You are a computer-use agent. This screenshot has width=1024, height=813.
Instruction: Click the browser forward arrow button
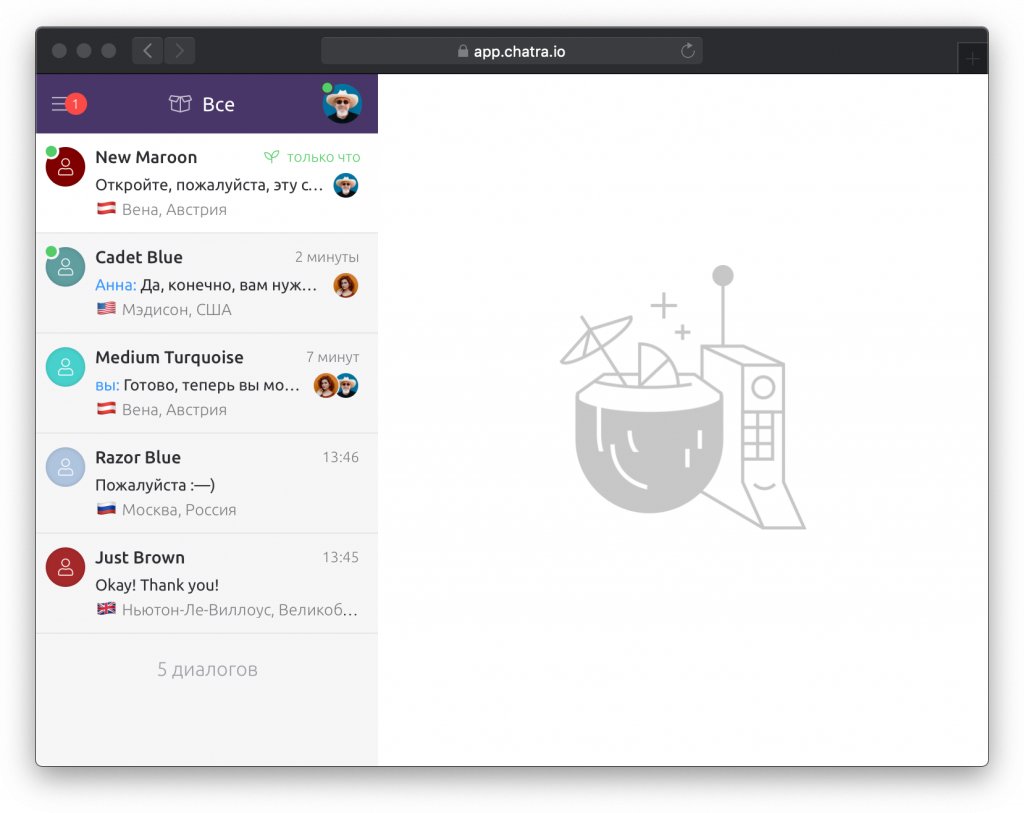[180, 50]
